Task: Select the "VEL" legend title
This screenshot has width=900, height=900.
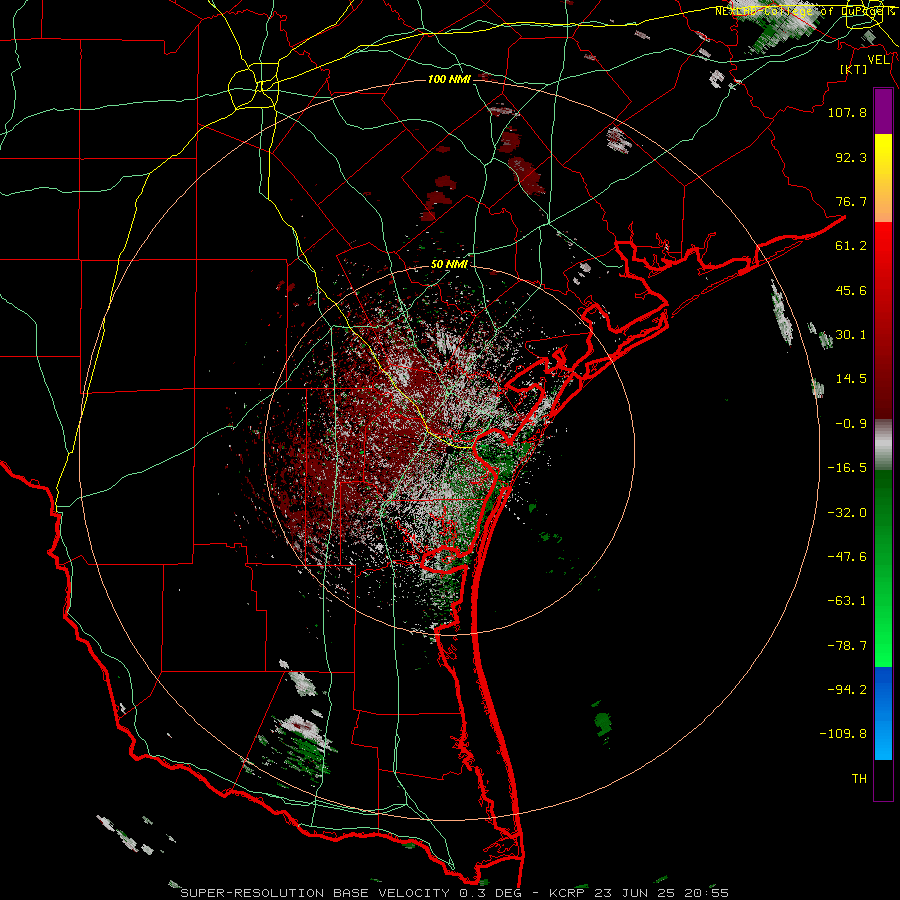Action: point(878,60)
